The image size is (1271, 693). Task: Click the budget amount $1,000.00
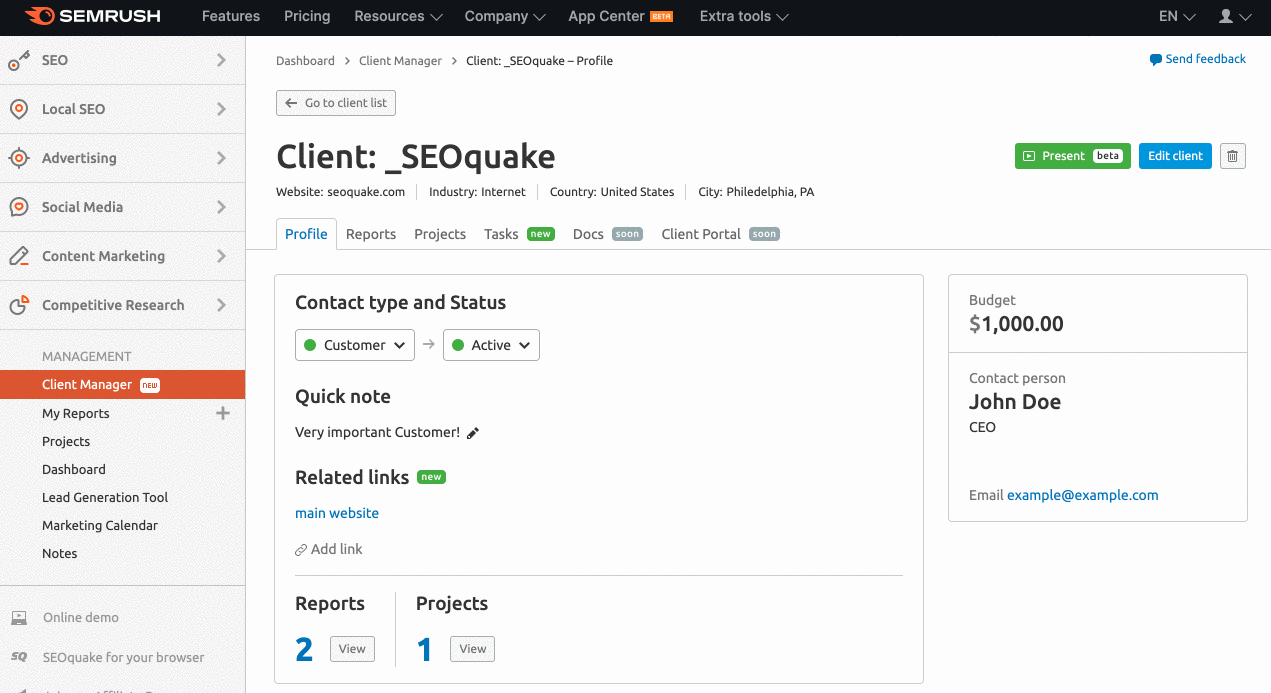pos(1016,324)
